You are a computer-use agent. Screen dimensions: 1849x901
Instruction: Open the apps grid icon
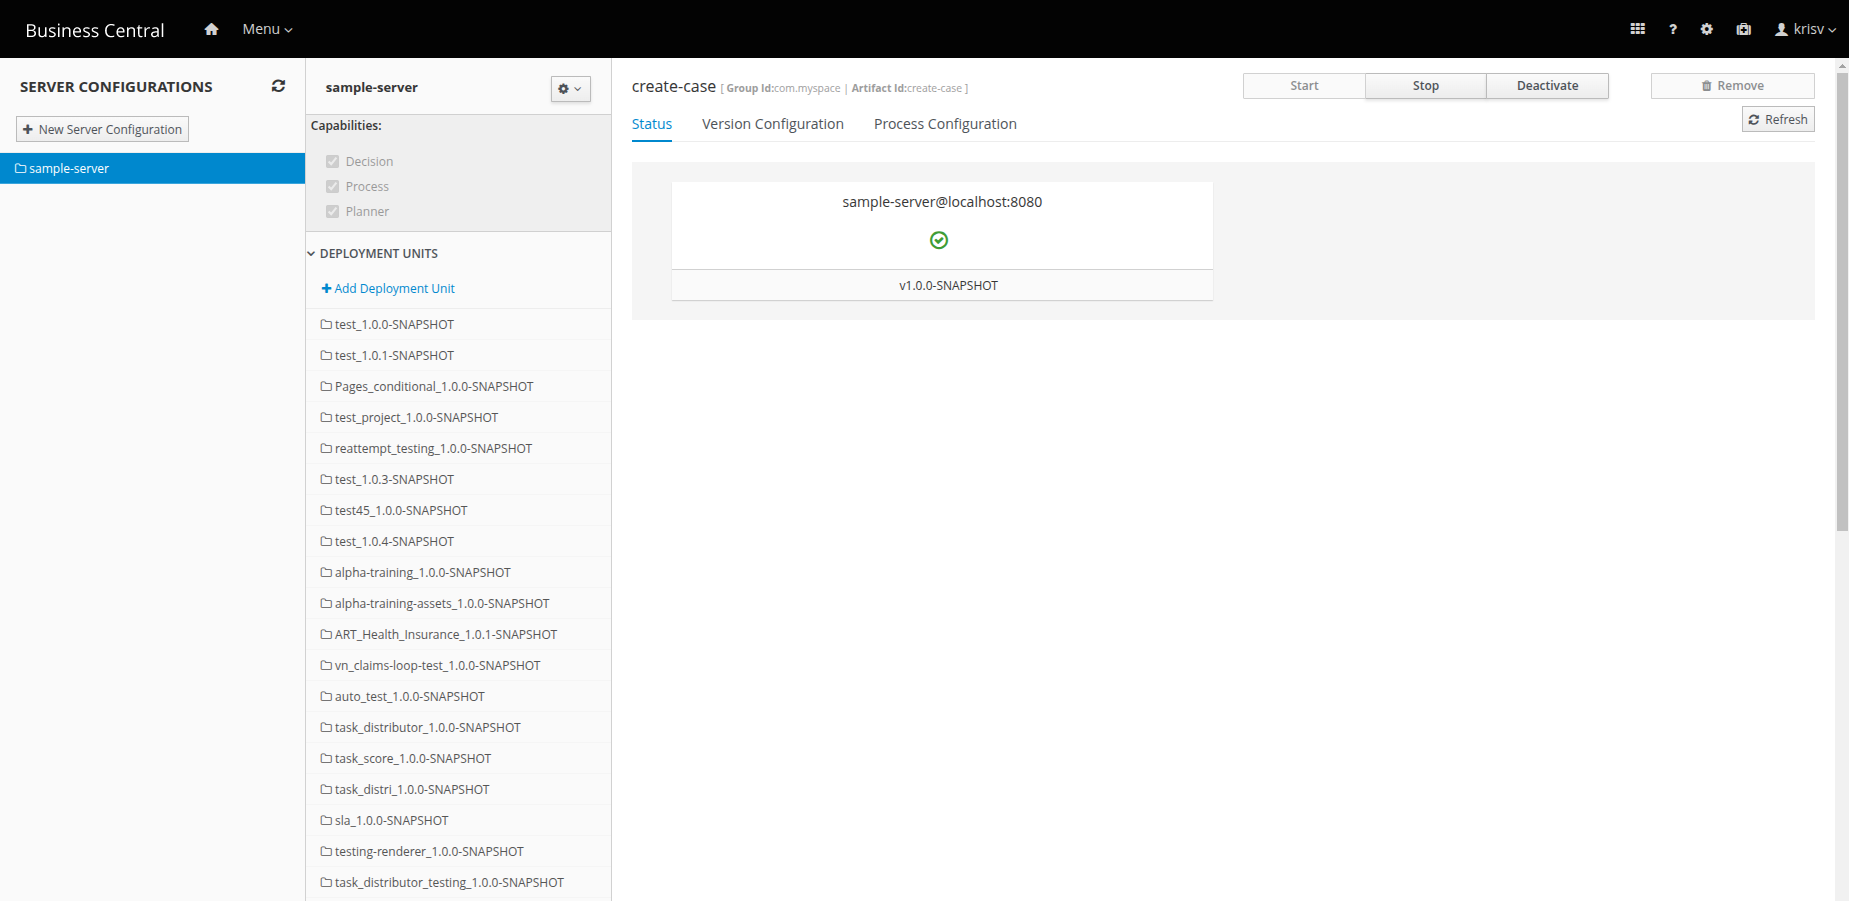(1637, 29)
